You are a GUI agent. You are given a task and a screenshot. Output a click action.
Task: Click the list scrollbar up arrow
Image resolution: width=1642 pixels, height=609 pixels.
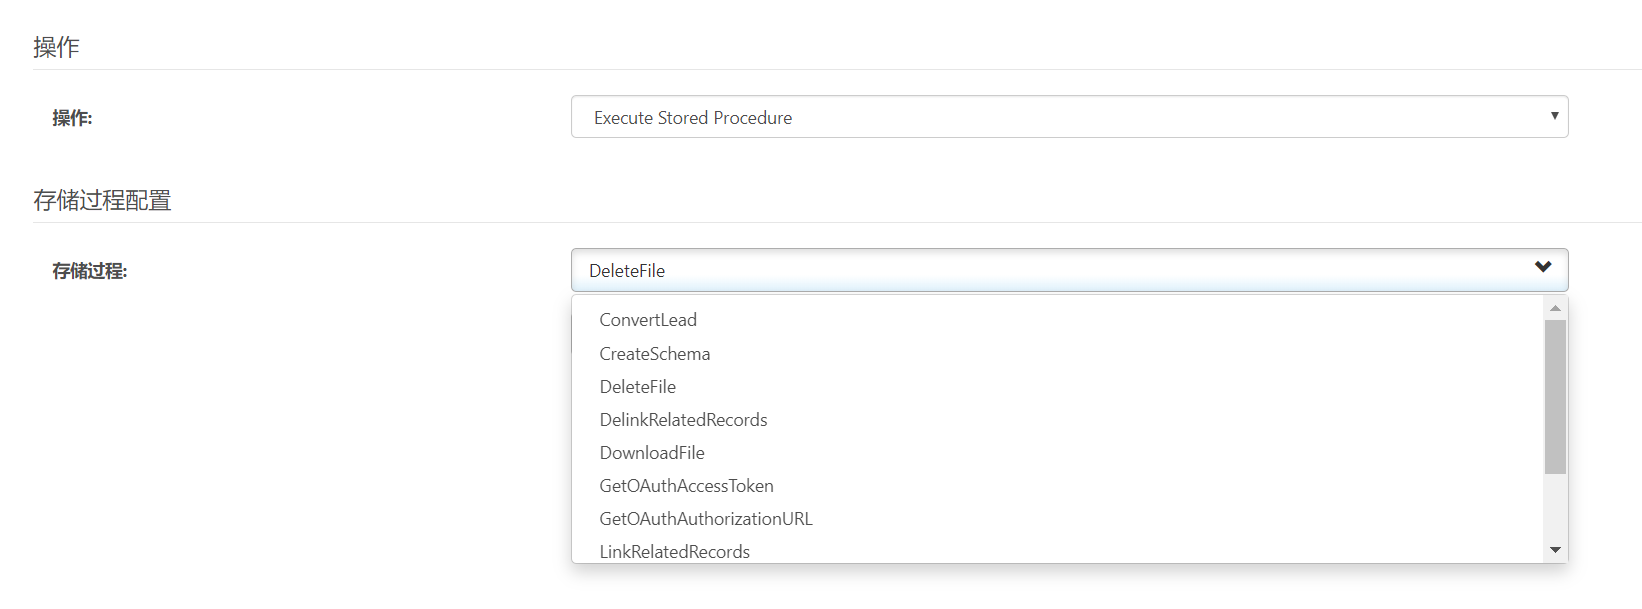[x=1555, y=307]
